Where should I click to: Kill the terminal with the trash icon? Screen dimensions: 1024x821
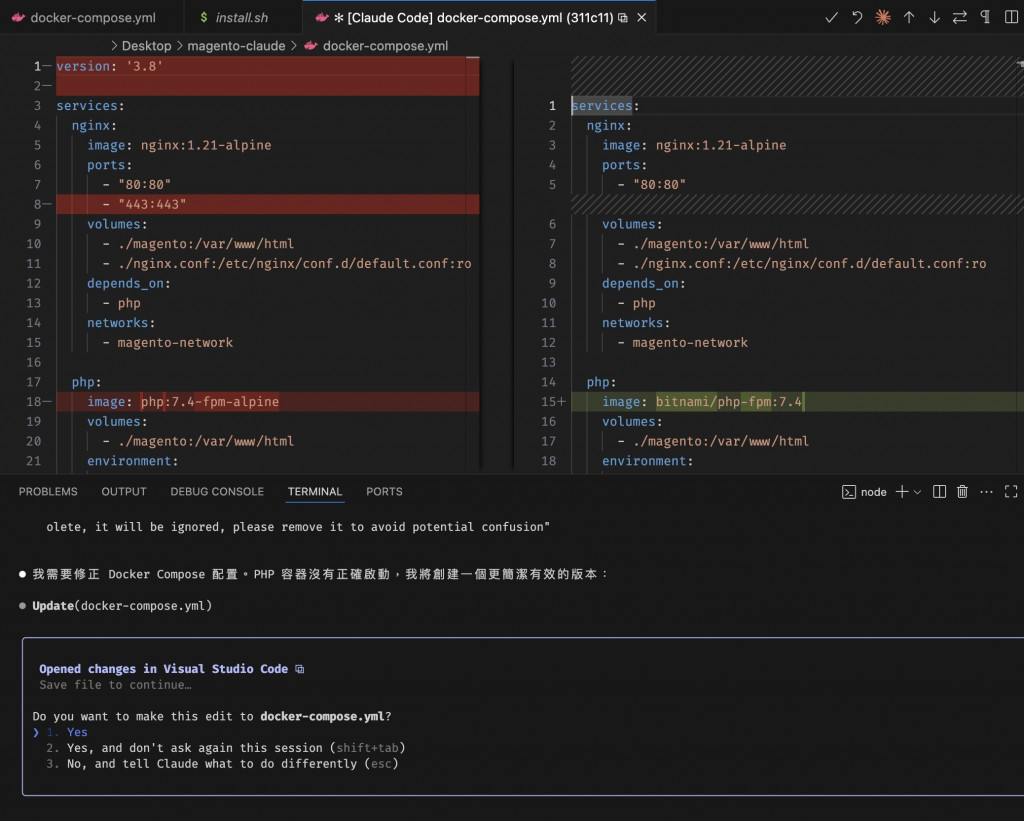click(962, 492)
